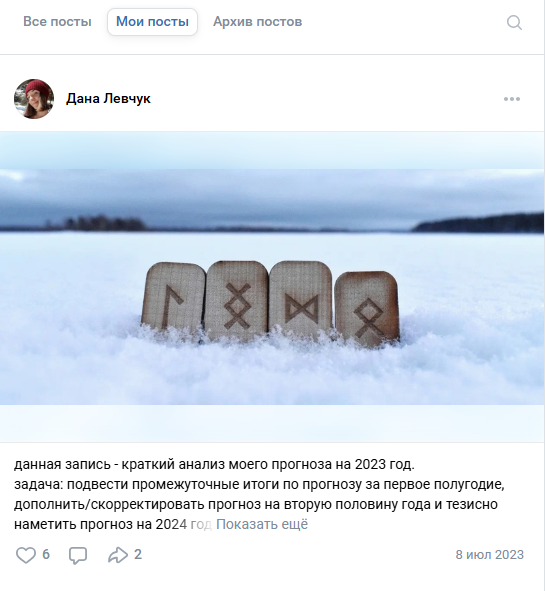Select the Мои посты tab
Viewport: 545px width, 591px height.
tap(152, 21)
